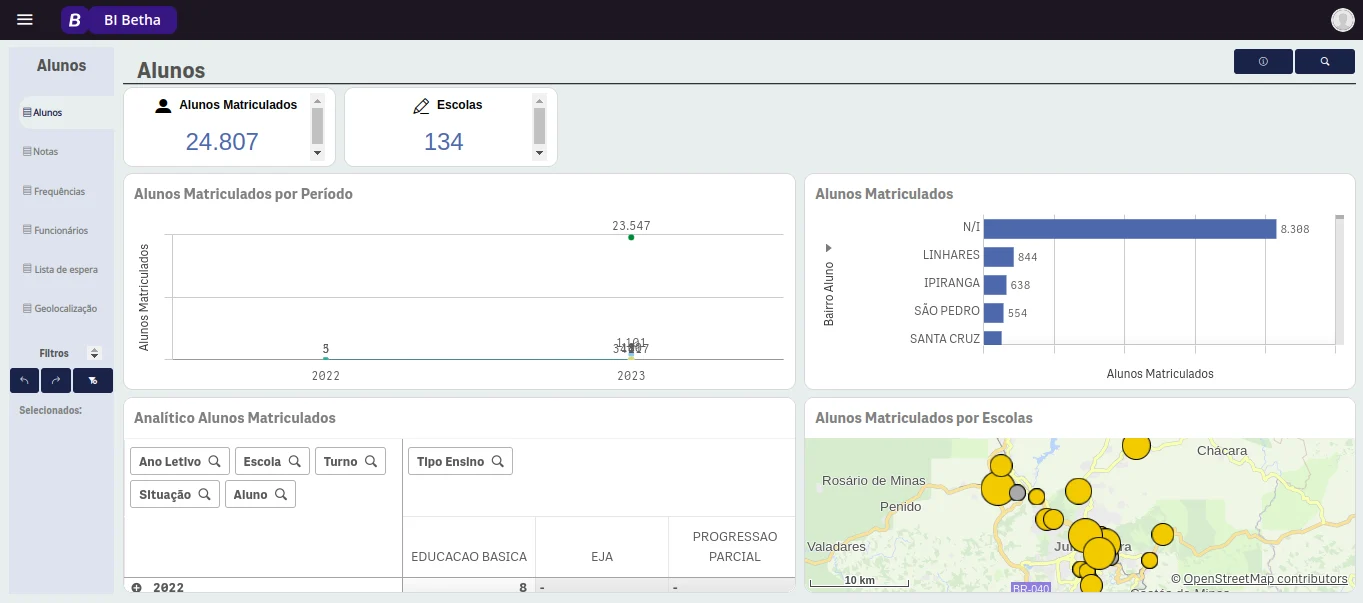Click the SÃO PEDRO bar label

point(947,311)
